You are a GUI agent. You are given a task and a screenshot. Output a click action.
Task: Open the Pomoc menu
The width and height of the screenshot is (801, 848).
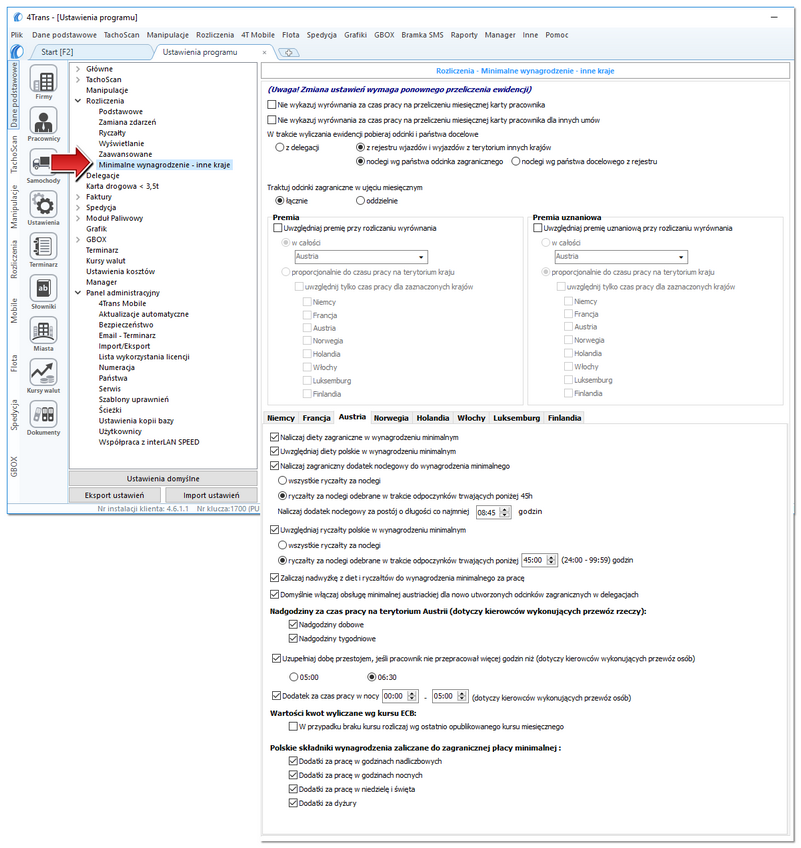(x=557, y=35)
